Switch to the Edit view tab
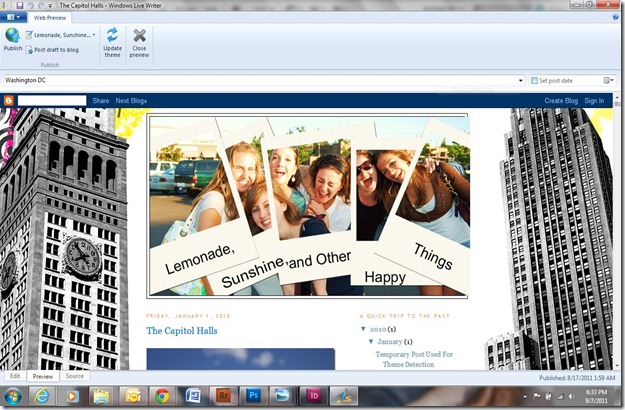The image size is (625, 410). click(15, 376)
